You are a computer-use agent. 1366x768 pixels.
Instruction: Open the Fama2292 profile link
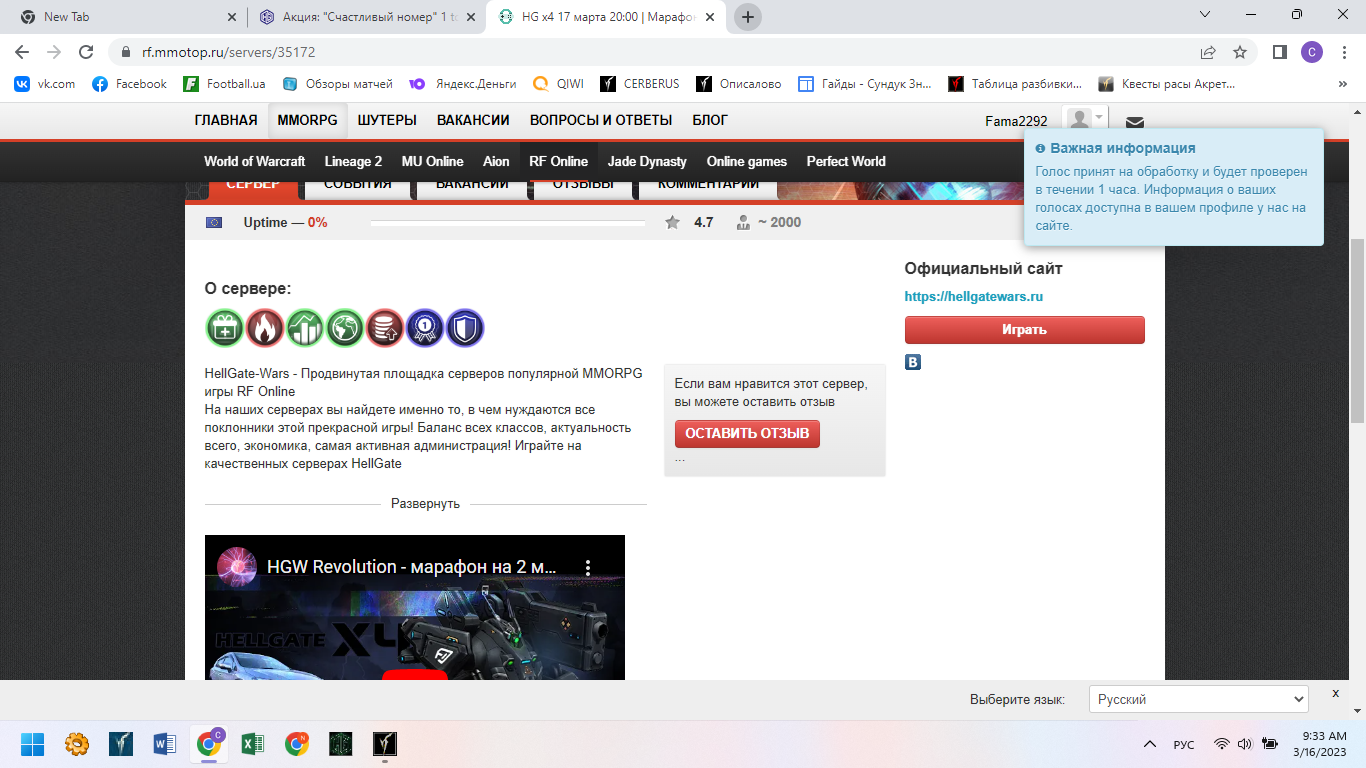(1016, 121)
